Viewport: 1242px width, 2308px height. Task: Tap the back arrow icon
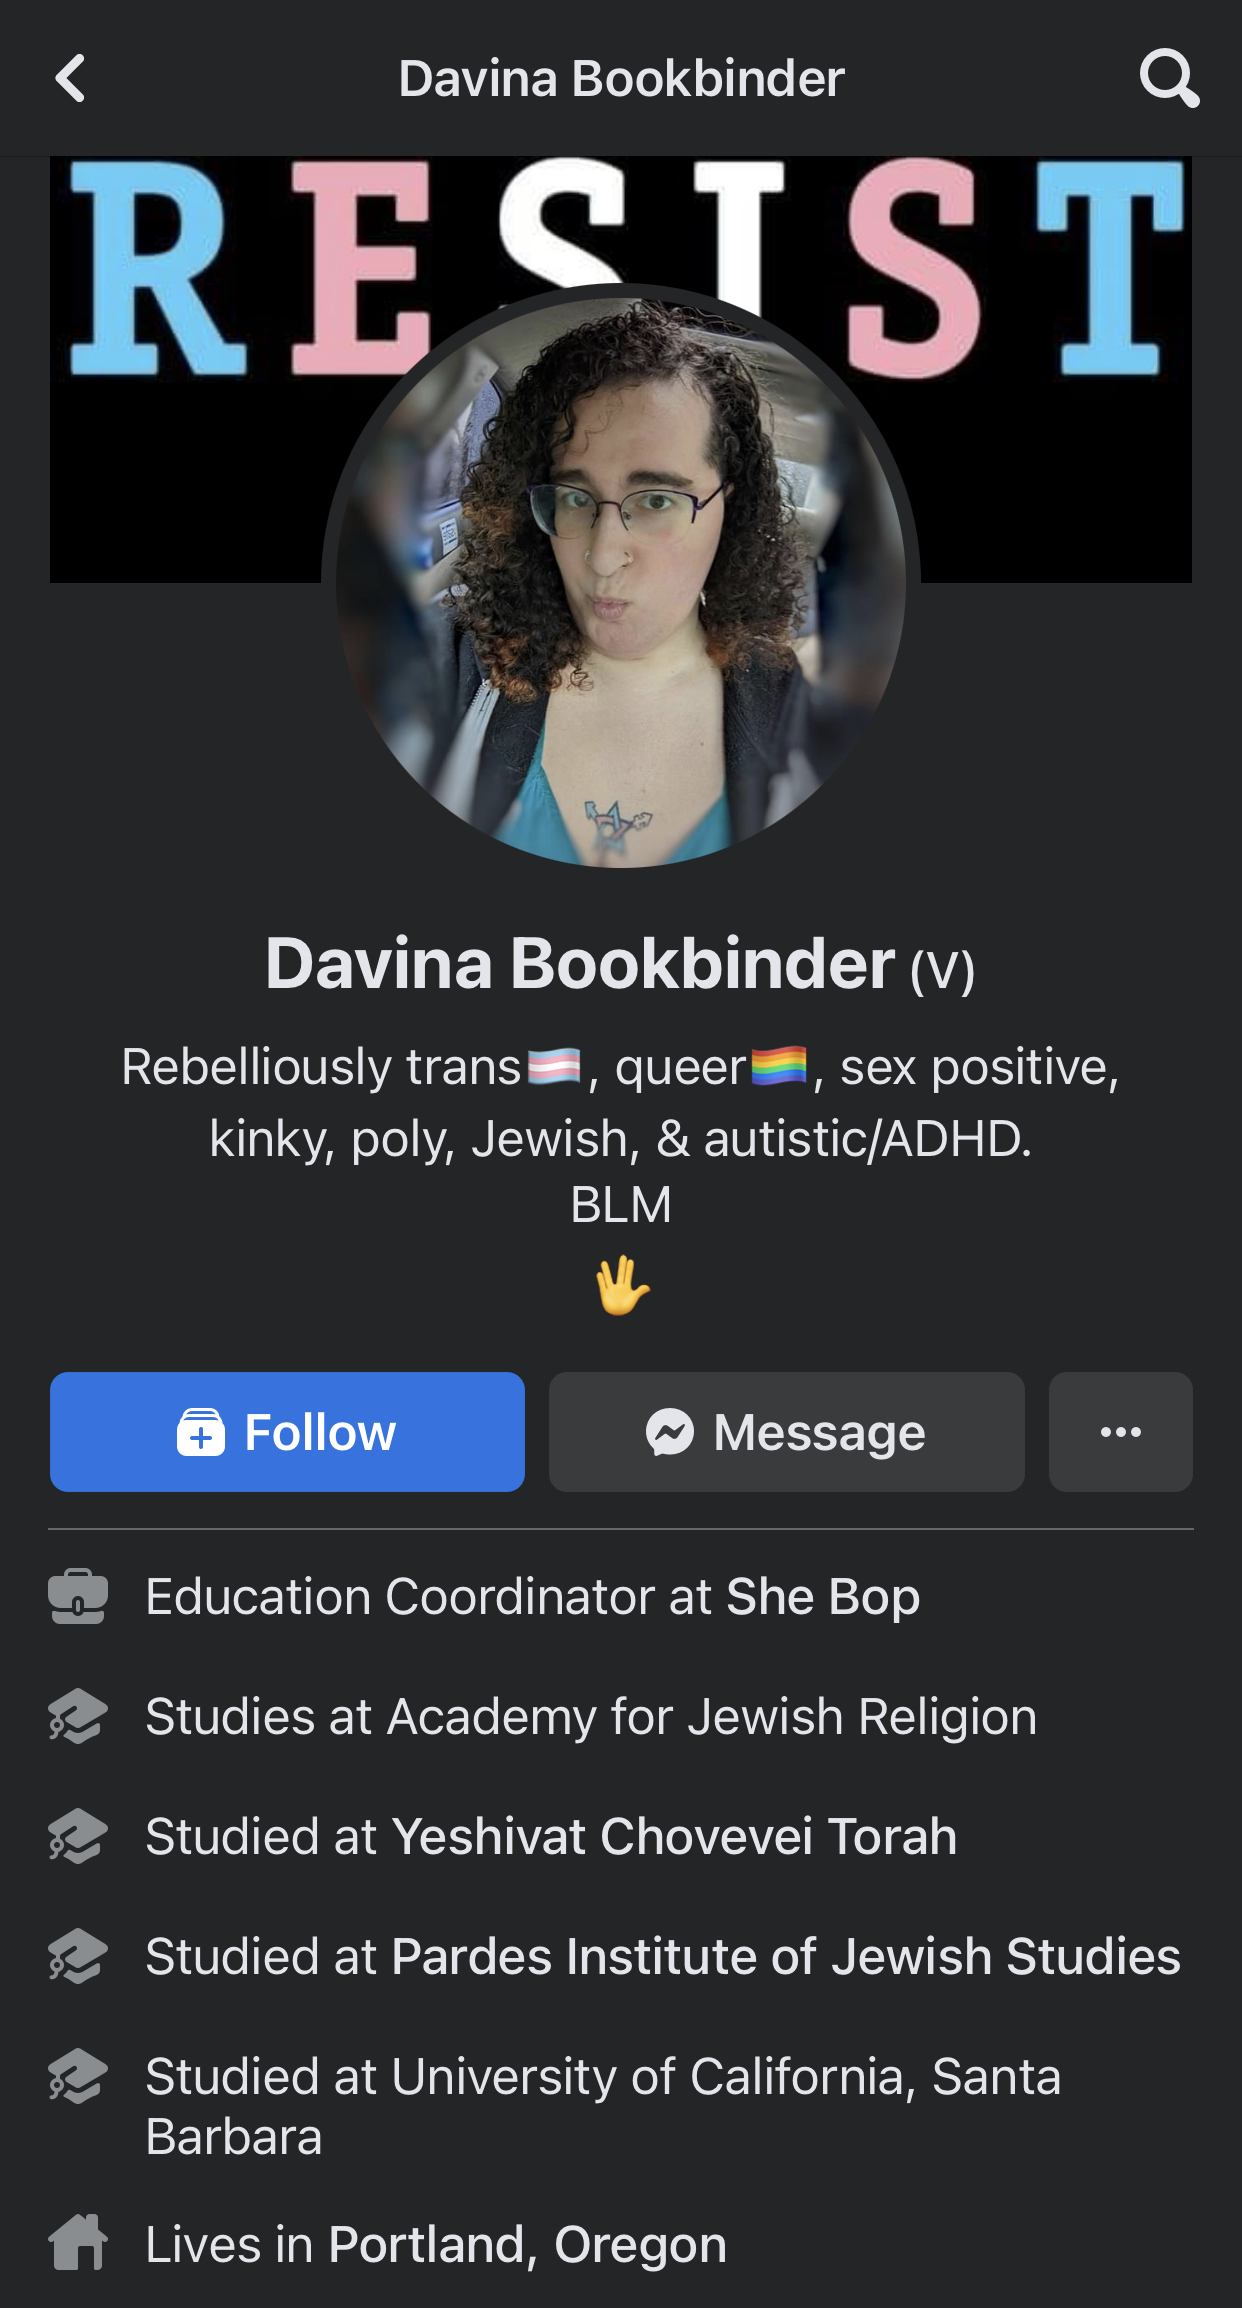pyautogui.click(x=70, y=78)
